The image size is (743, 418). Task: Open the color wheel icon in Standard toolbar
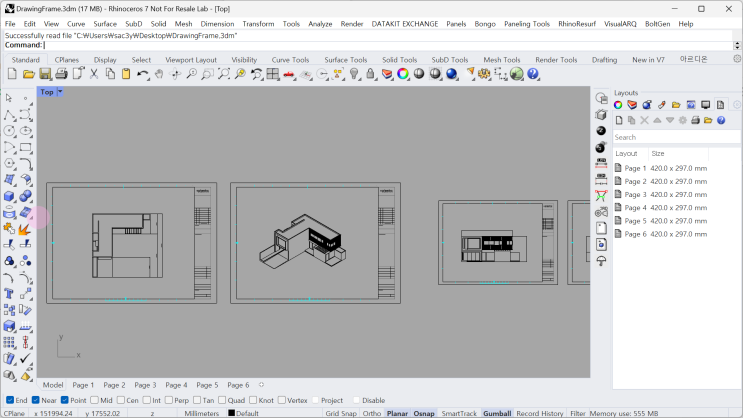403,74
